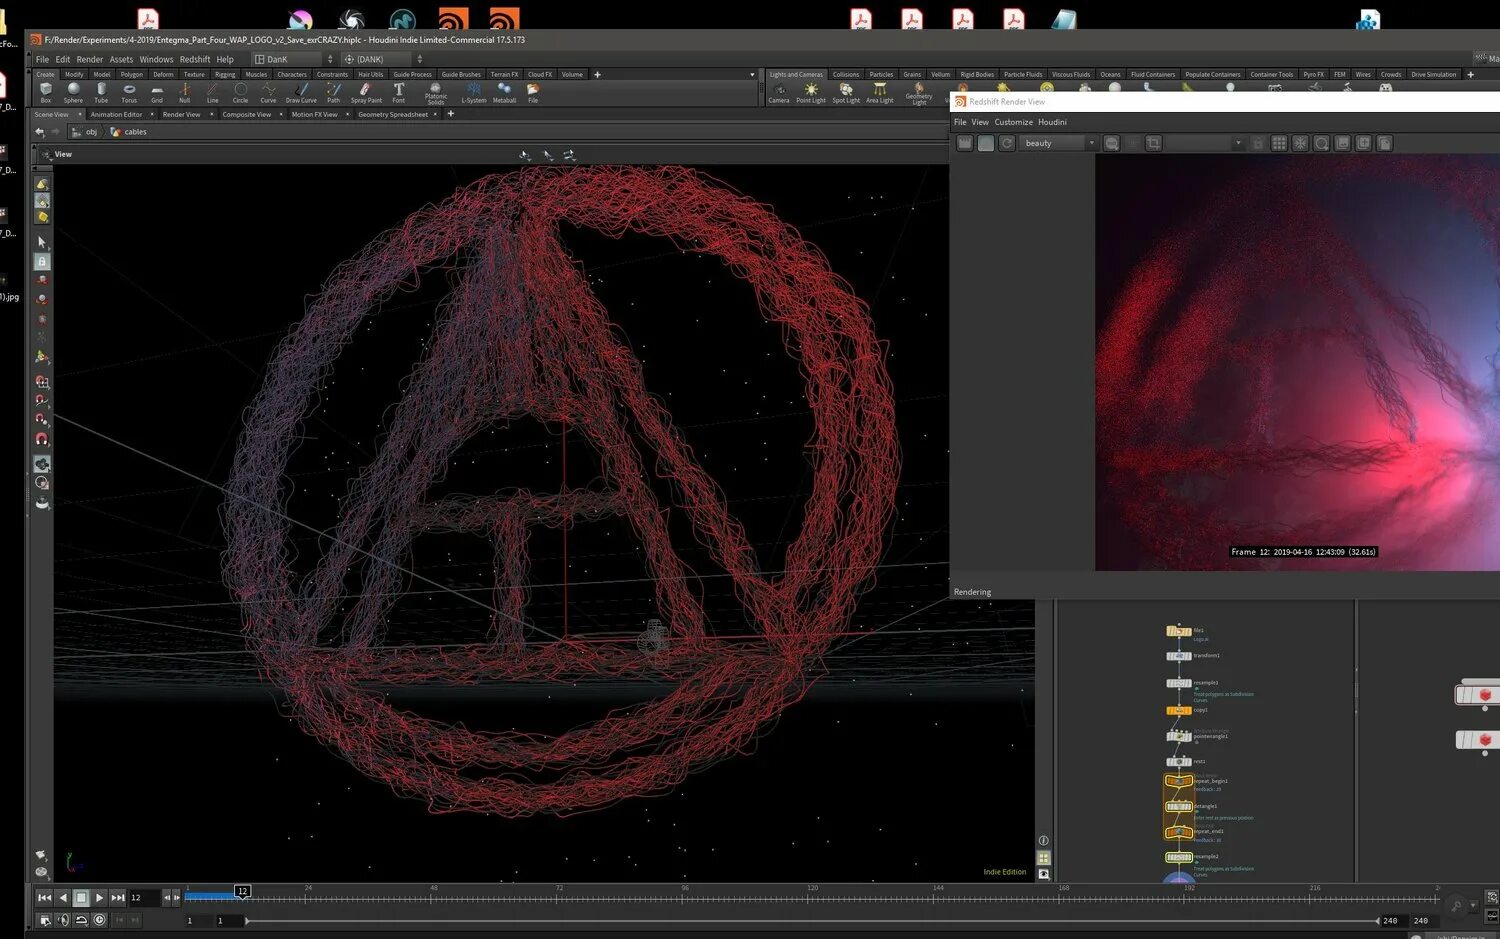1500x939 pixels.
Task: Toggle the lock icon in Redshift Render View
Action: point(1258,143)
